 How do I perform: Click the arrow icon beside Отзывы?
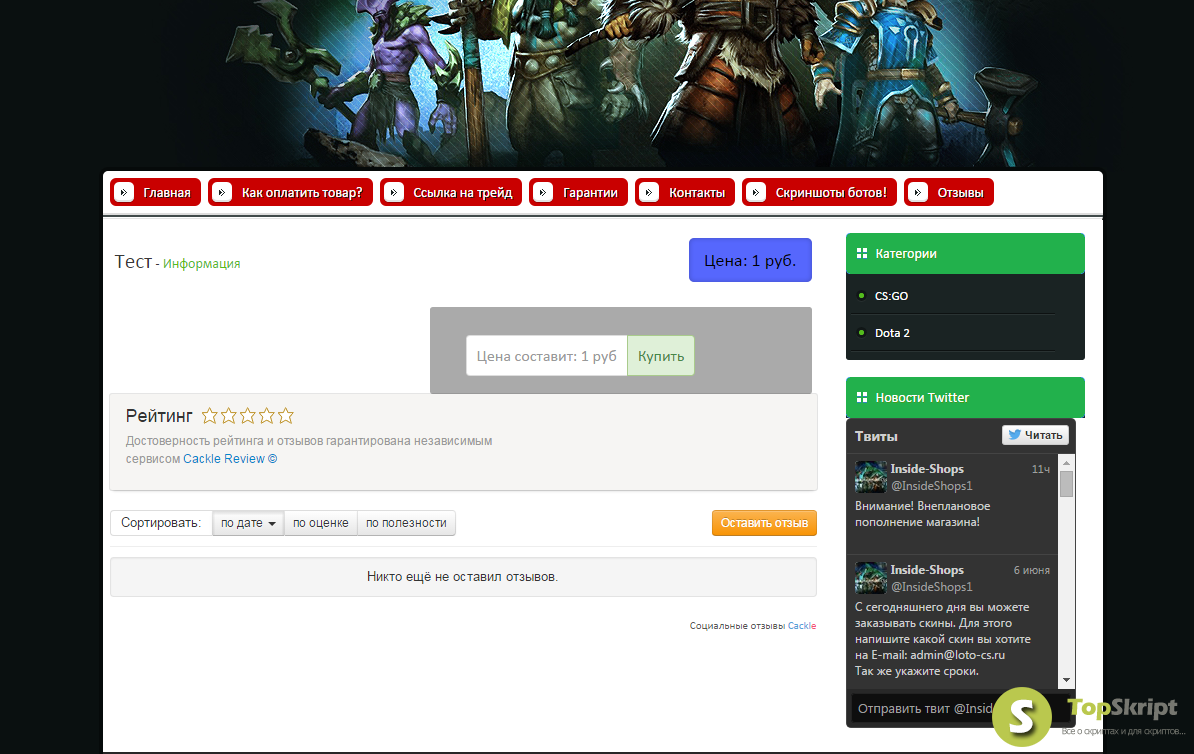[x=918, y=193]
